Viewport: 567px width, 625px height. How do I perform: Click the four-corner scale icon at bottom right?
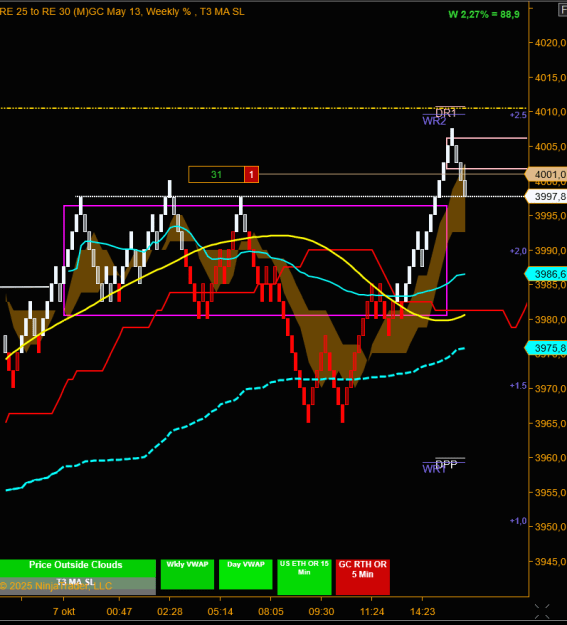(x=542, y=611)
